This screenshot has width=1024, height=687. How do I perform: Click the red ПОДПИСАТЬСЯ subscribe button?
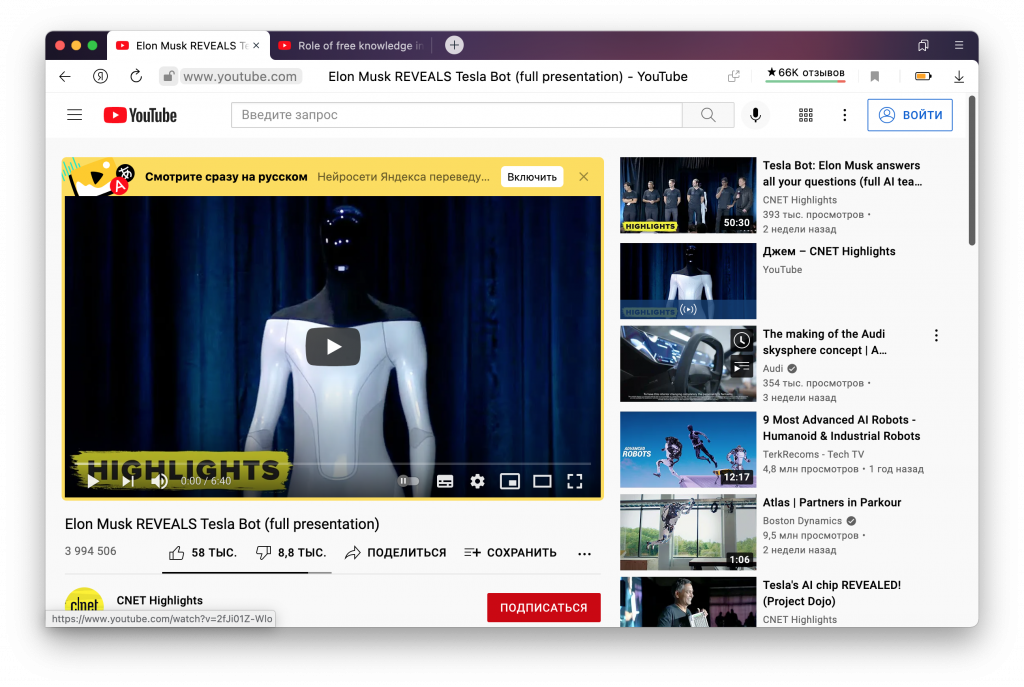click(543, 607)
